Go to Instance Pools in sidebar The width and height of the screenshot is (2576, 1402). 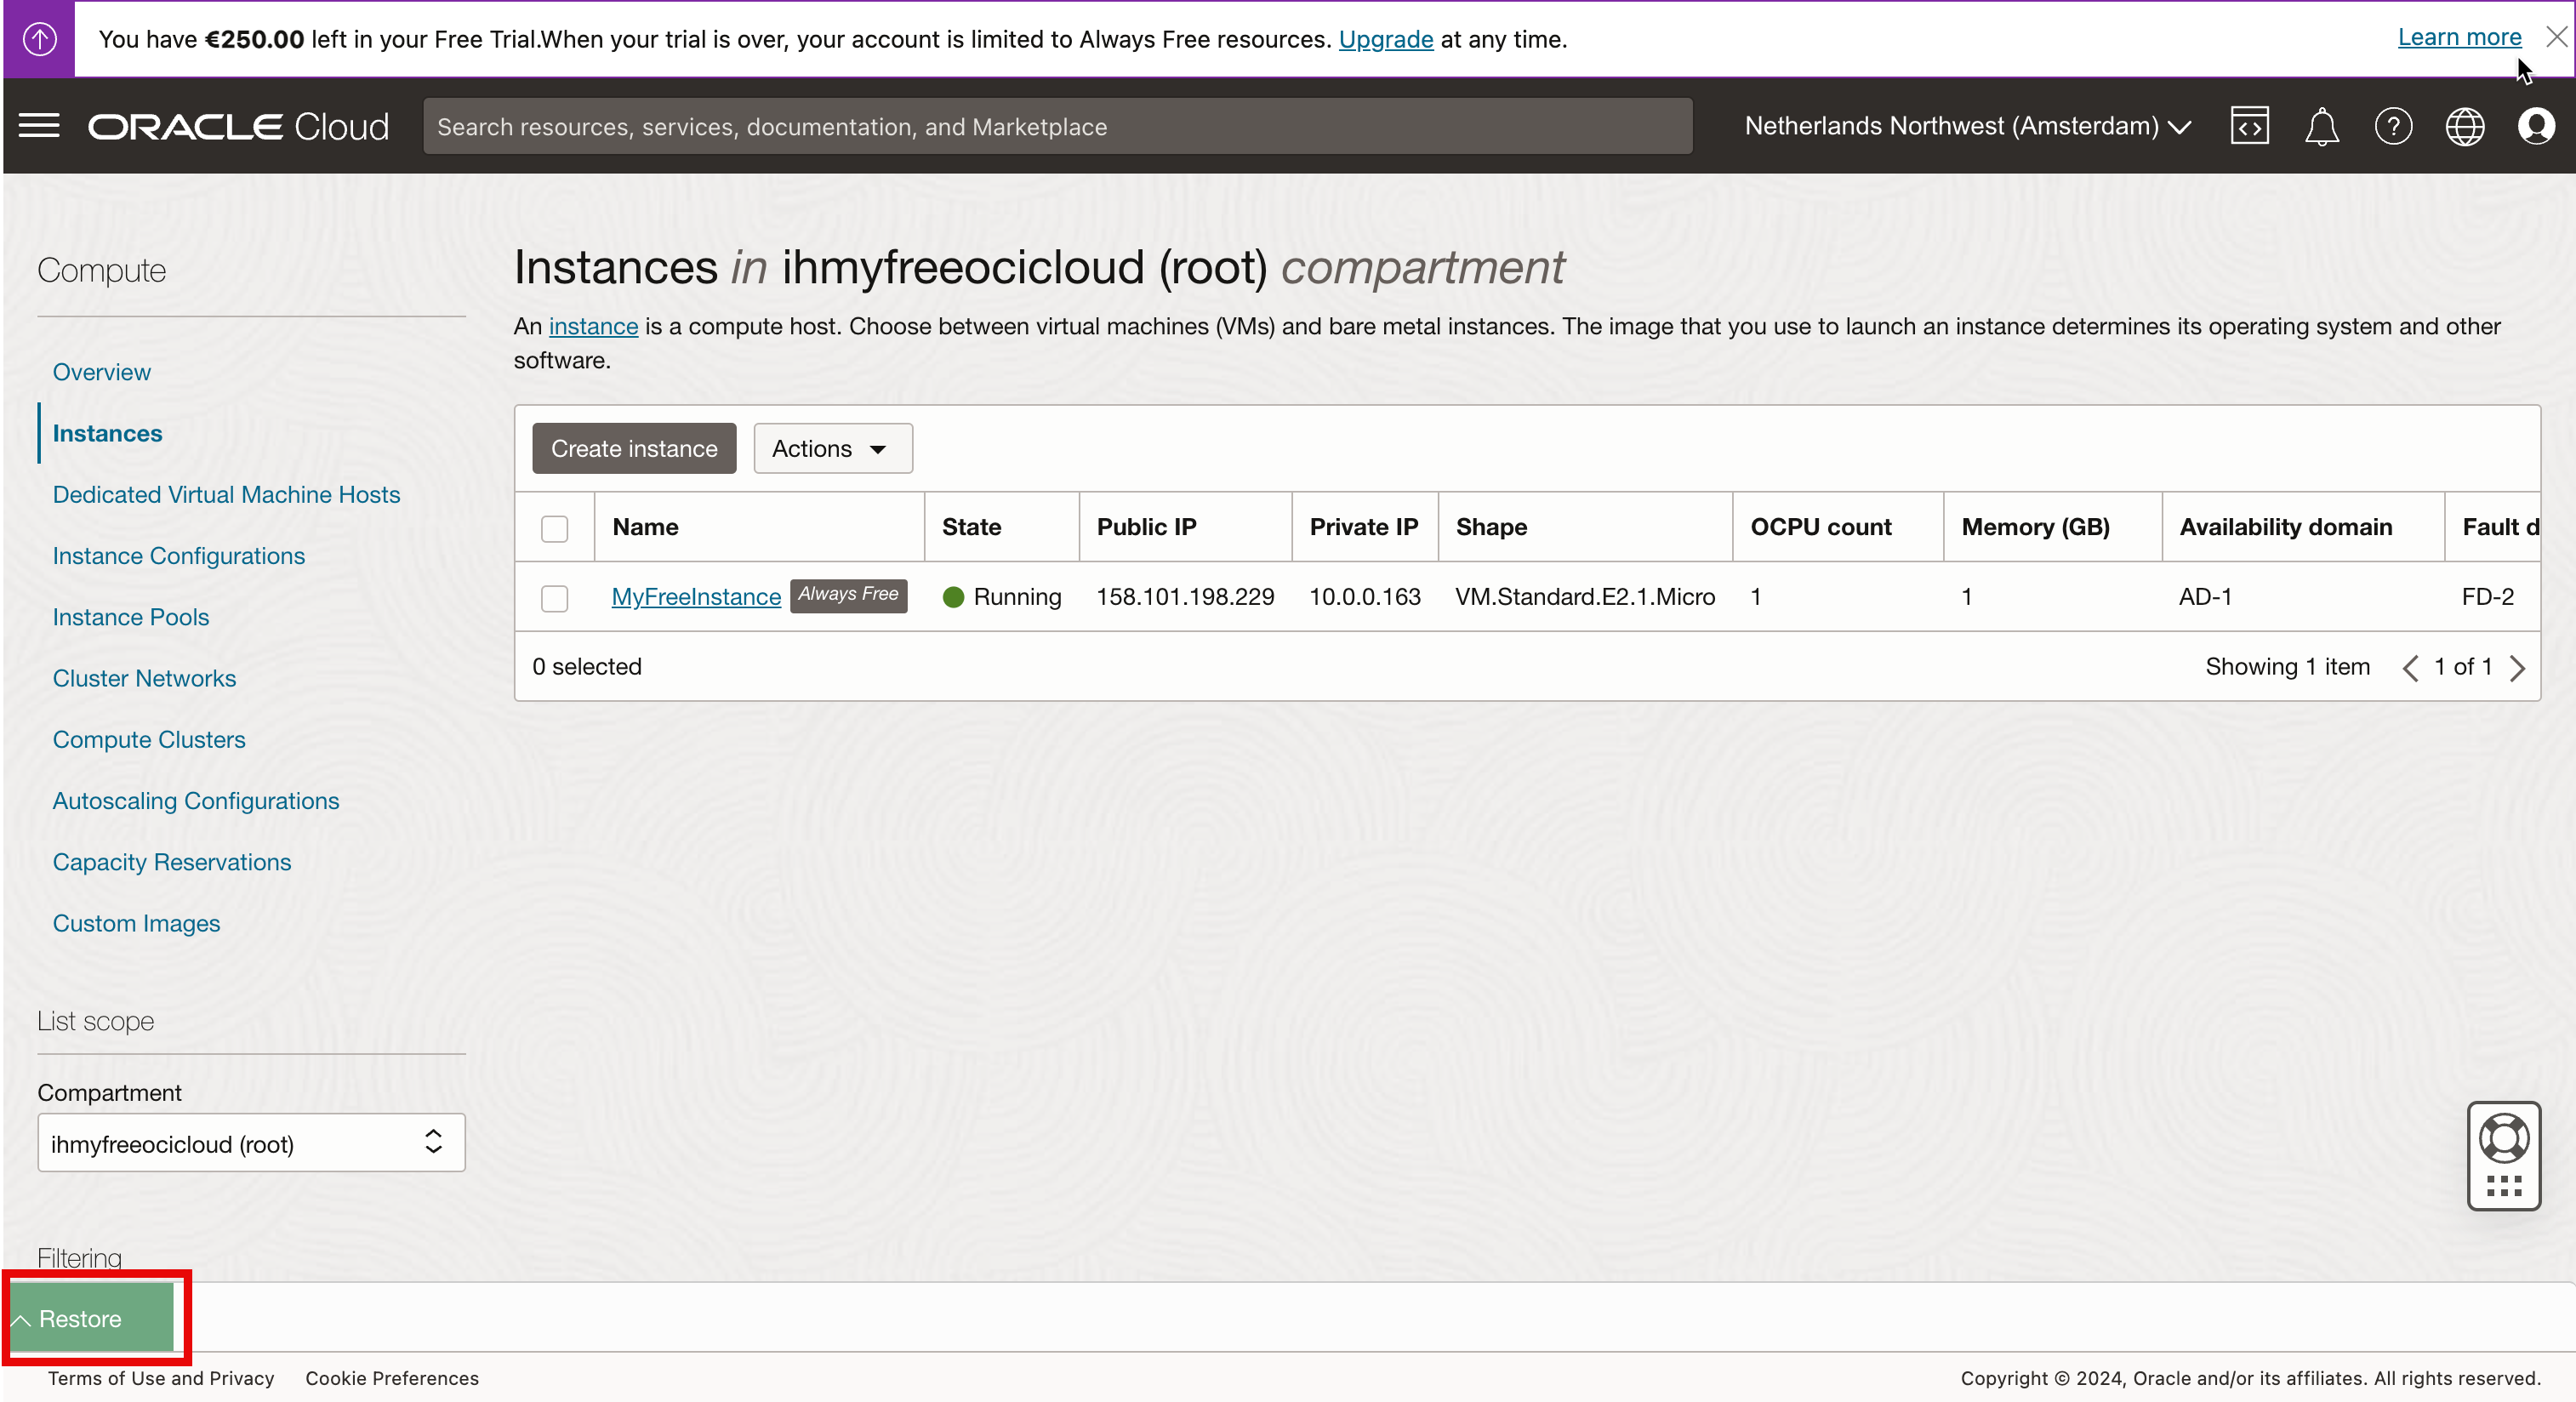pos(131,617)
